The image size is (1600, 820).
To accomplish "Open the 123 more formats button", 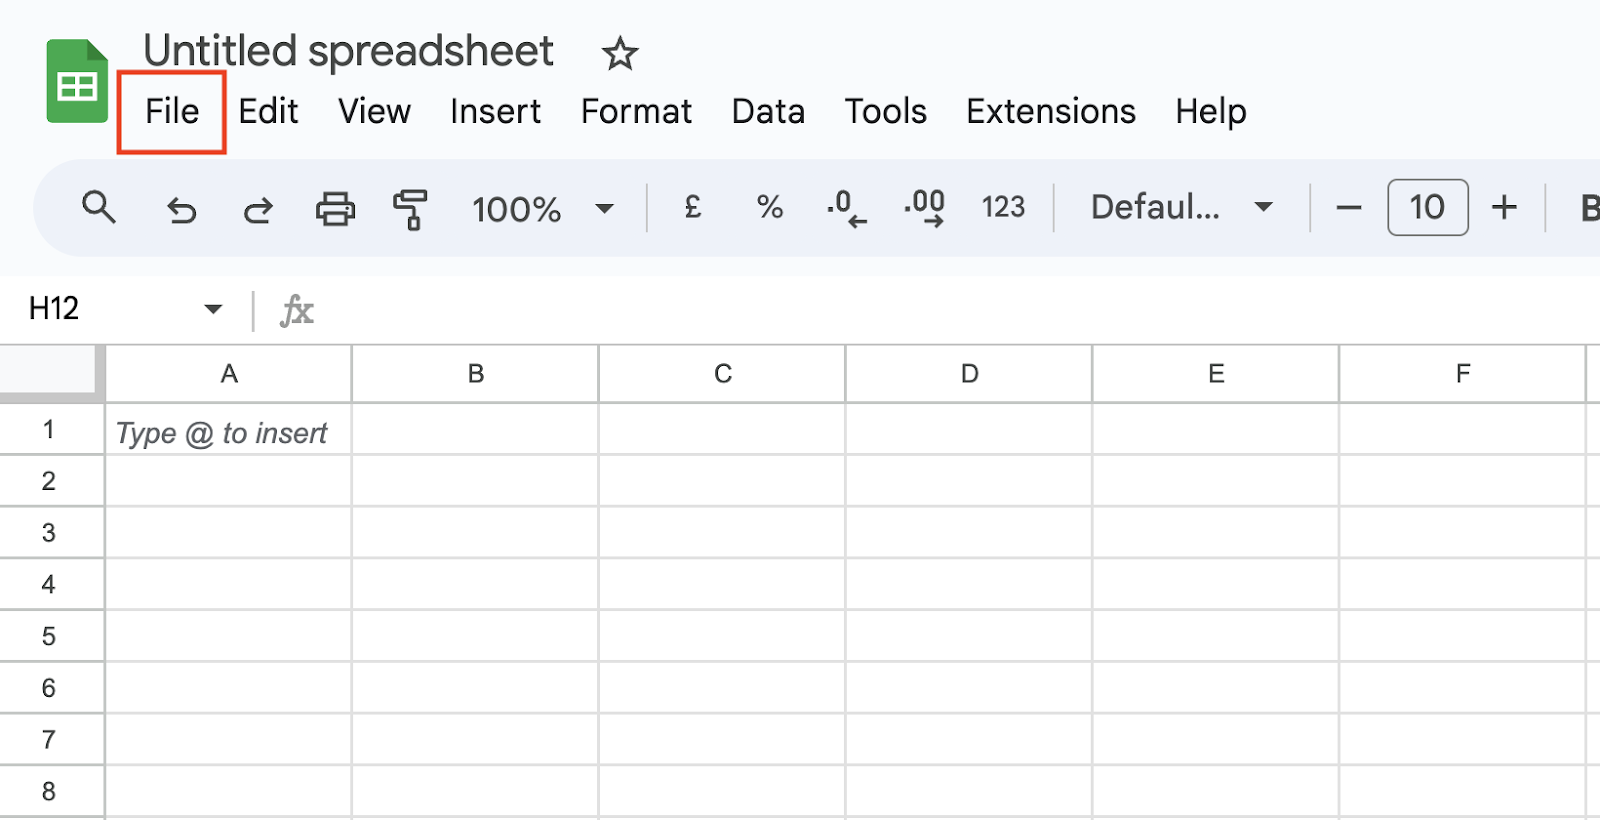I will [x=1003, y=207].
